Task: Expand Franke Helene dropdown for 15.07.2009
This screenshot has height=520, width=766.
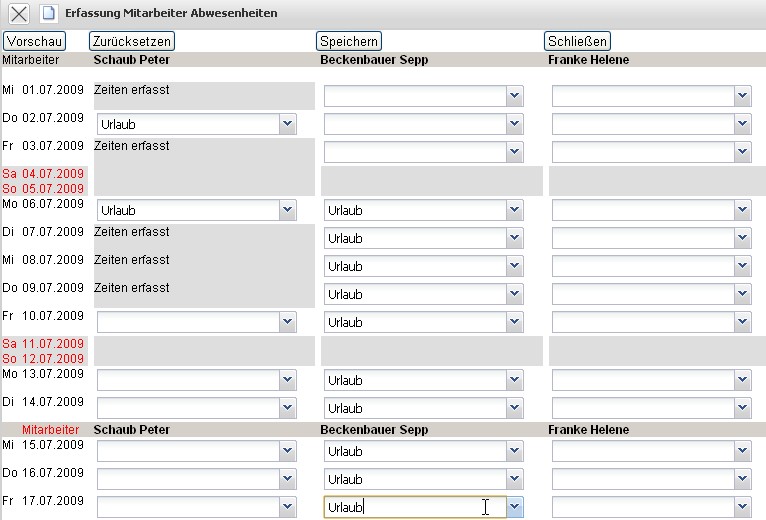Action: click(x=742, y=451)
